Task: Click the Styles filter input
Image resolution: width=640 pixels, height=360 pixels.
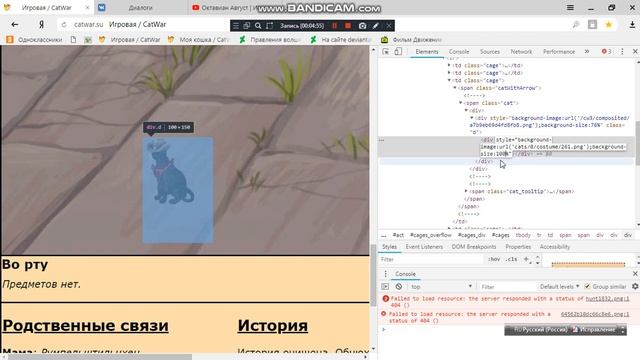Action: coord(431,259)
